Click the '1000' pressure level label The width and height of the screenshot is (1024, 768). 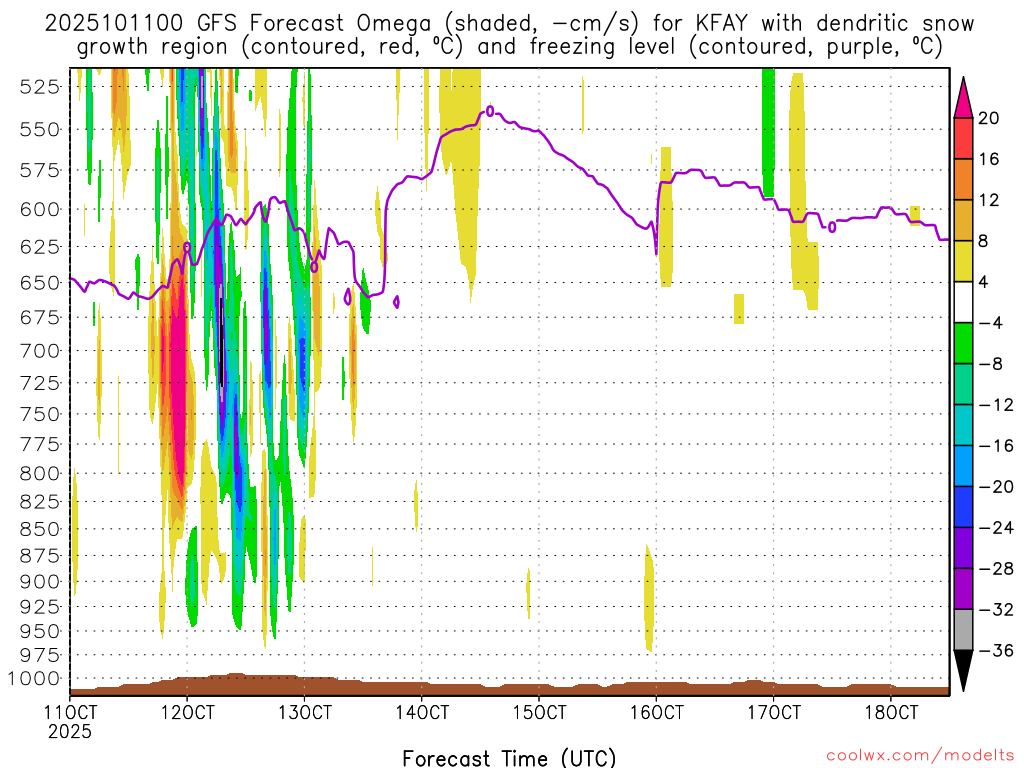[x=34, y=679]
